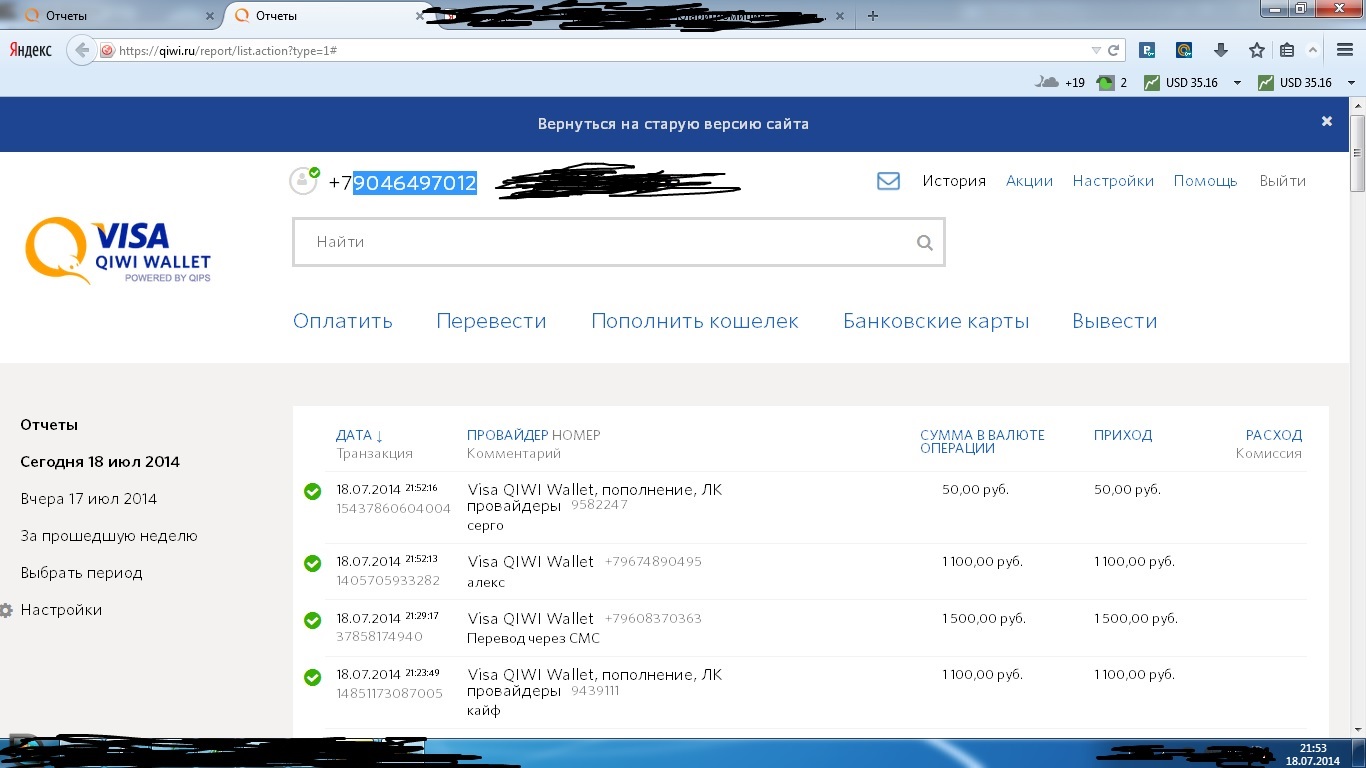The image size is (1366, 768).
Task: Select Вчера 17 июл 2014 report
Action: [89, 499]
